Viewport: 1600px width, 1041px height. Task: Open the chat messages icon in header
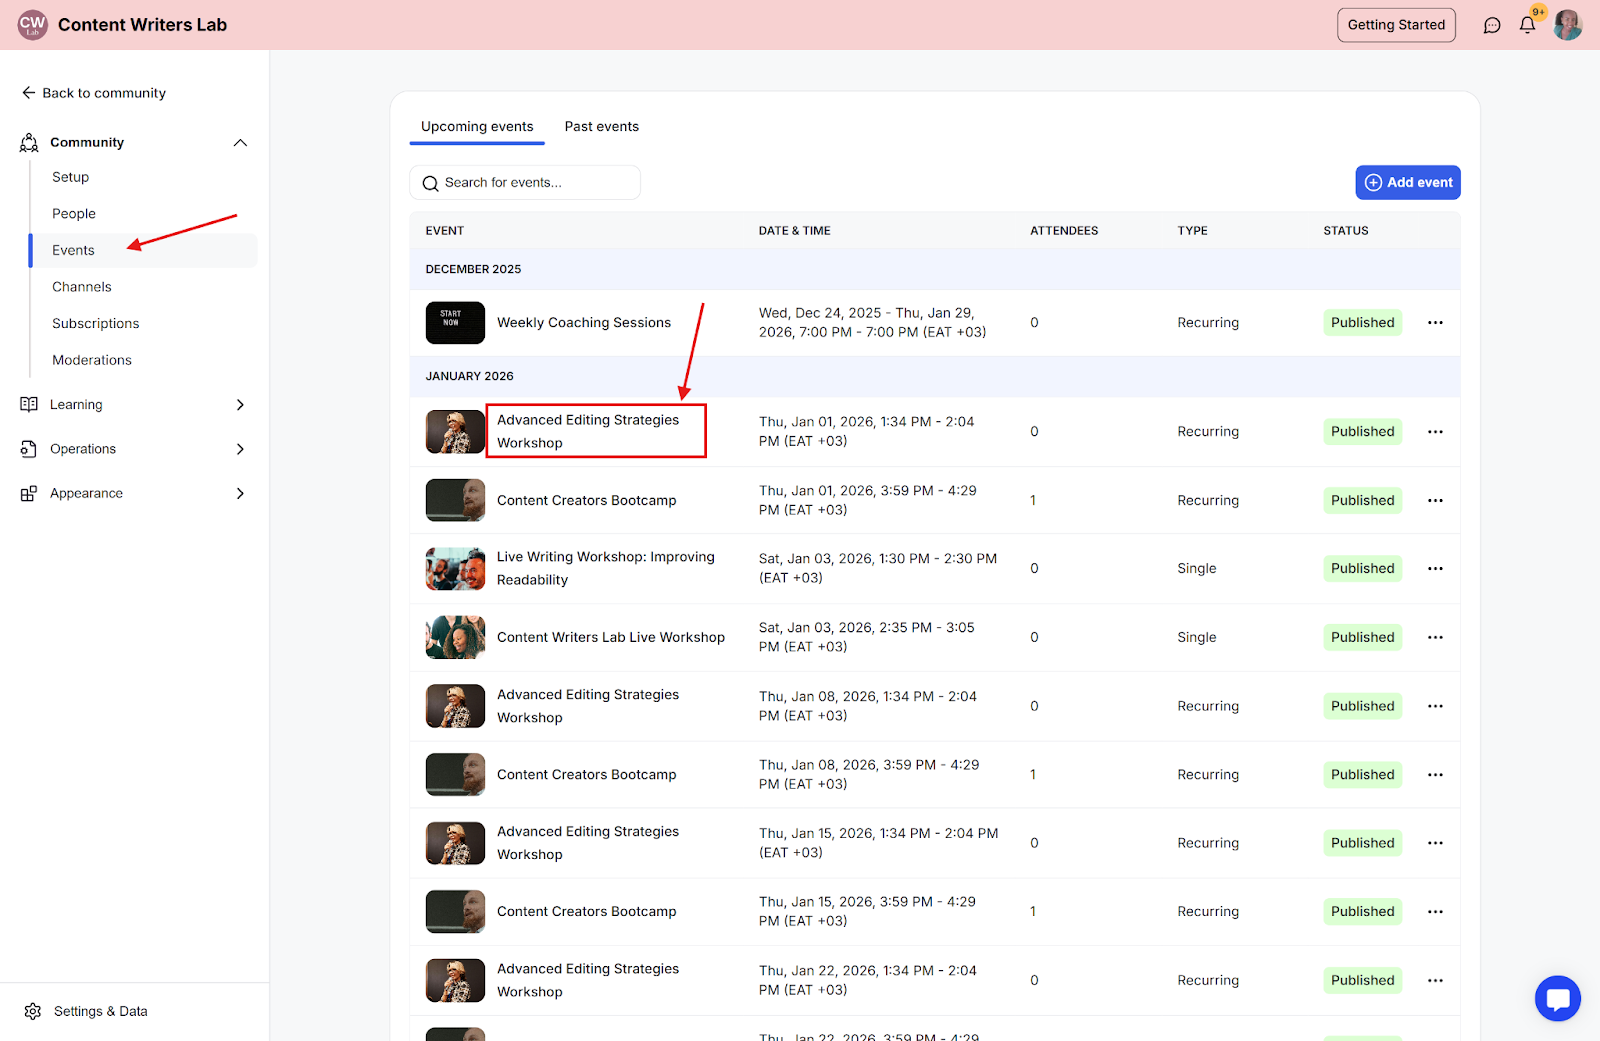1492,25
